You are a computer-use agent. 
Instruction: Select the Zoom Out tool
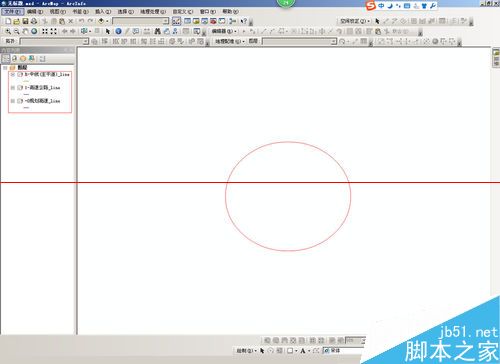click(16, 31)
